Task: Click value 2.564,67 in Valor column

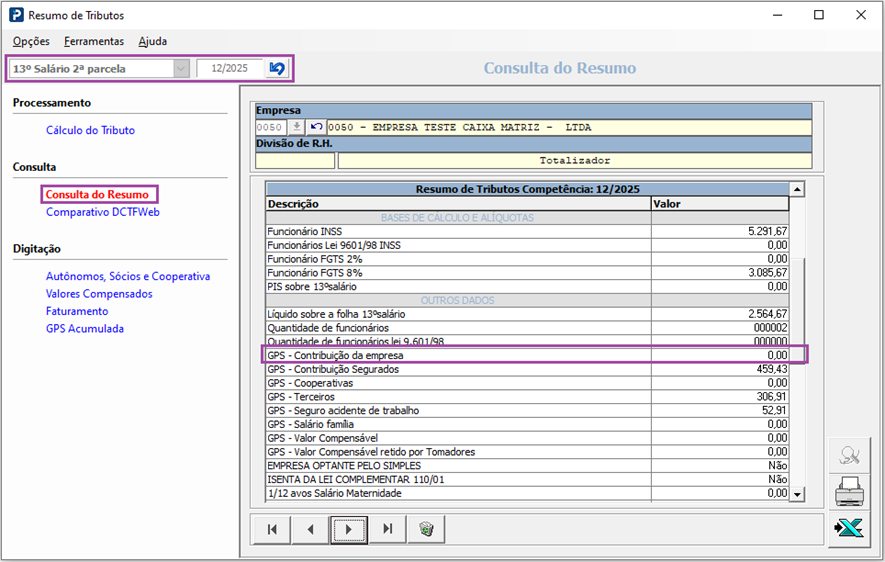Action: pyautogui.click(x=768, y=314)
